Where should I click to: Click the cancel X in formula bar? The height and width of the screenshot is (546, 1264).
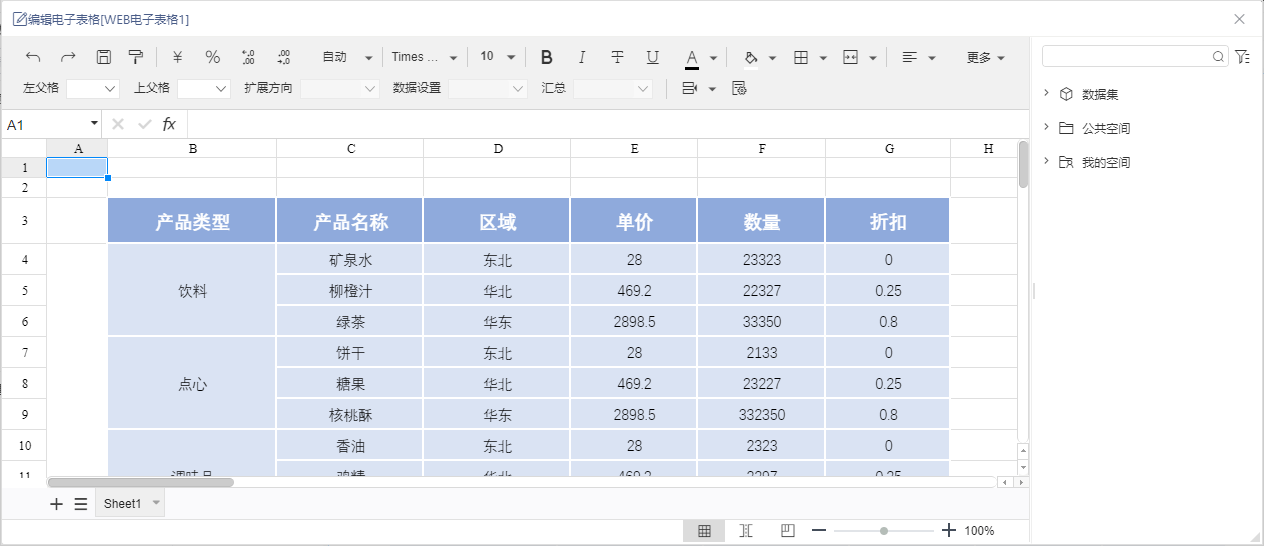(x=118, y=124)
